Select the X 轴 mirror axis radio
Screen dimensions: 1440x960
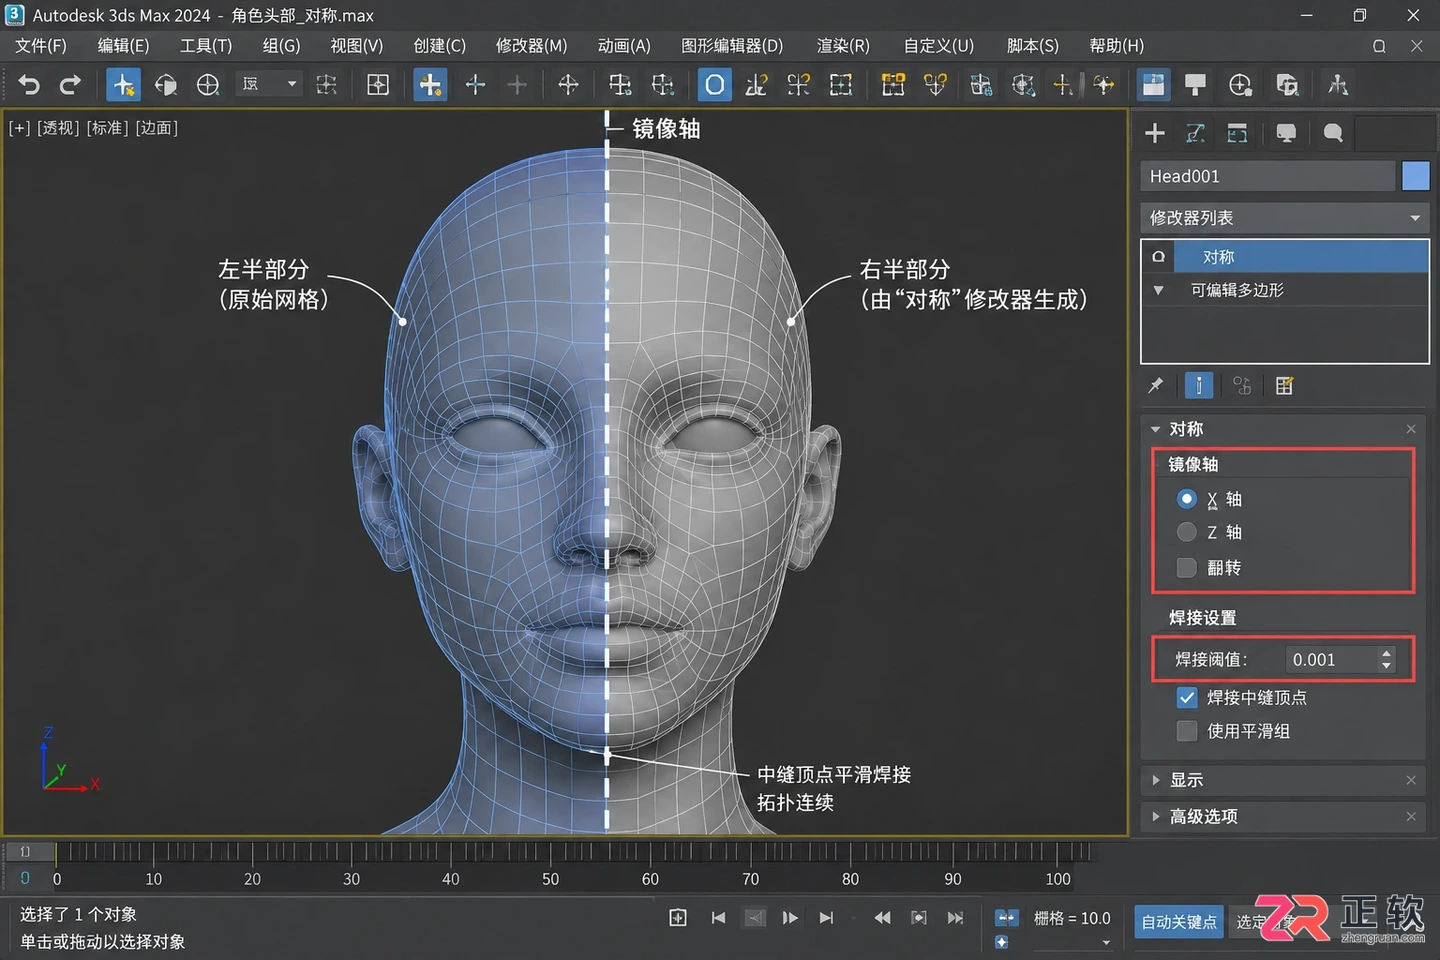(x=1187, y=499)
